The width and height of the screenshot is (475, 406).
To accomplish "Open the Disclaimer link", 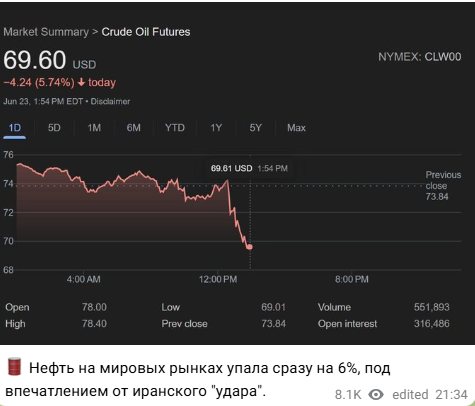I will (110, 101).
